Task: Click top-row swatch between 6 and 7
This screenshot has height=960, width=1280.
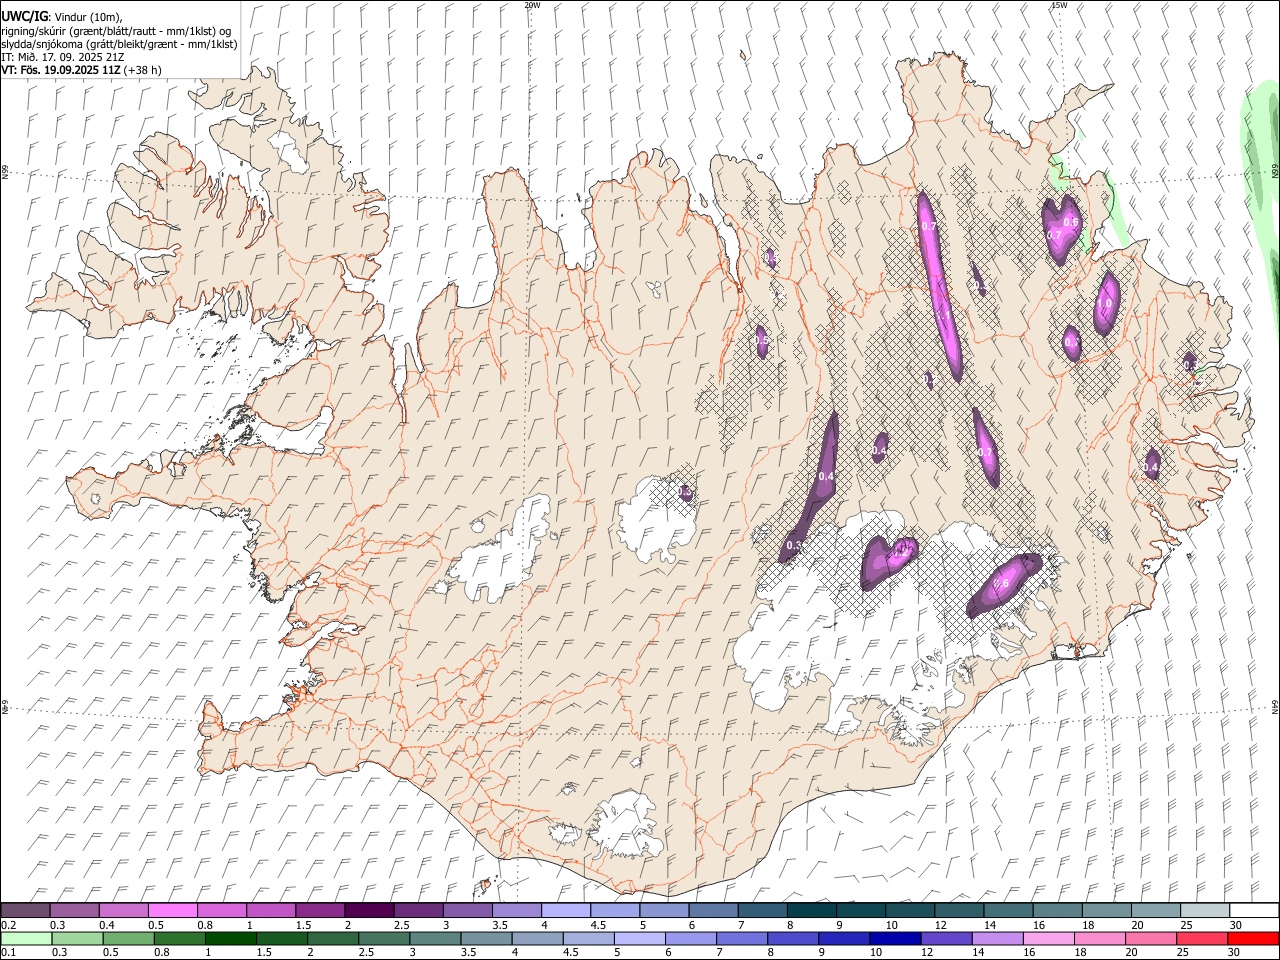Action: (713, 910)
